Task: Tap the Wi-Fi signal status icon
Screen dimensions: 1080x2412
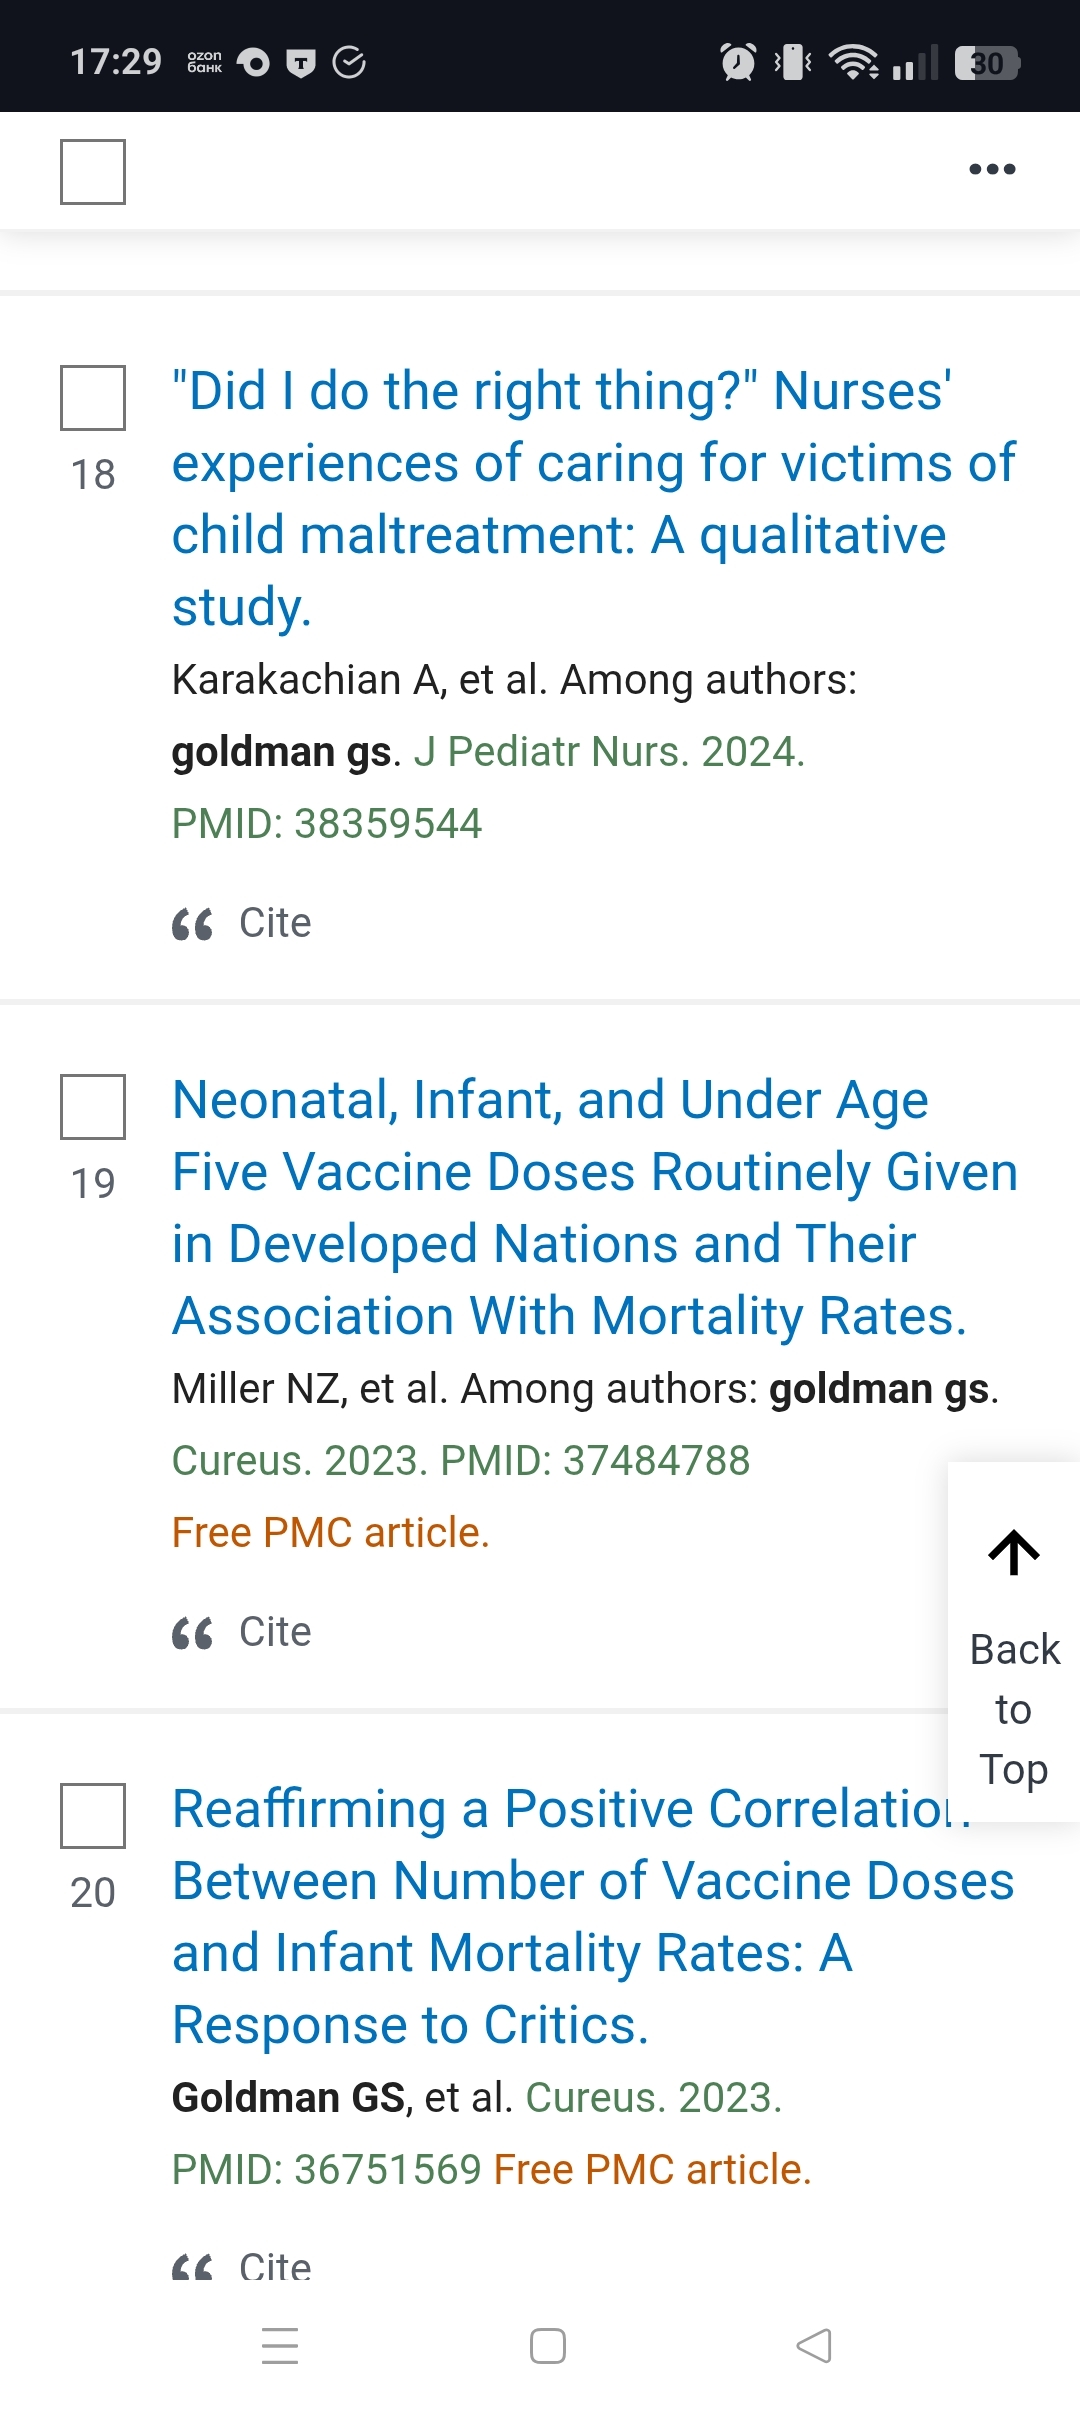Action: point(854,62)
